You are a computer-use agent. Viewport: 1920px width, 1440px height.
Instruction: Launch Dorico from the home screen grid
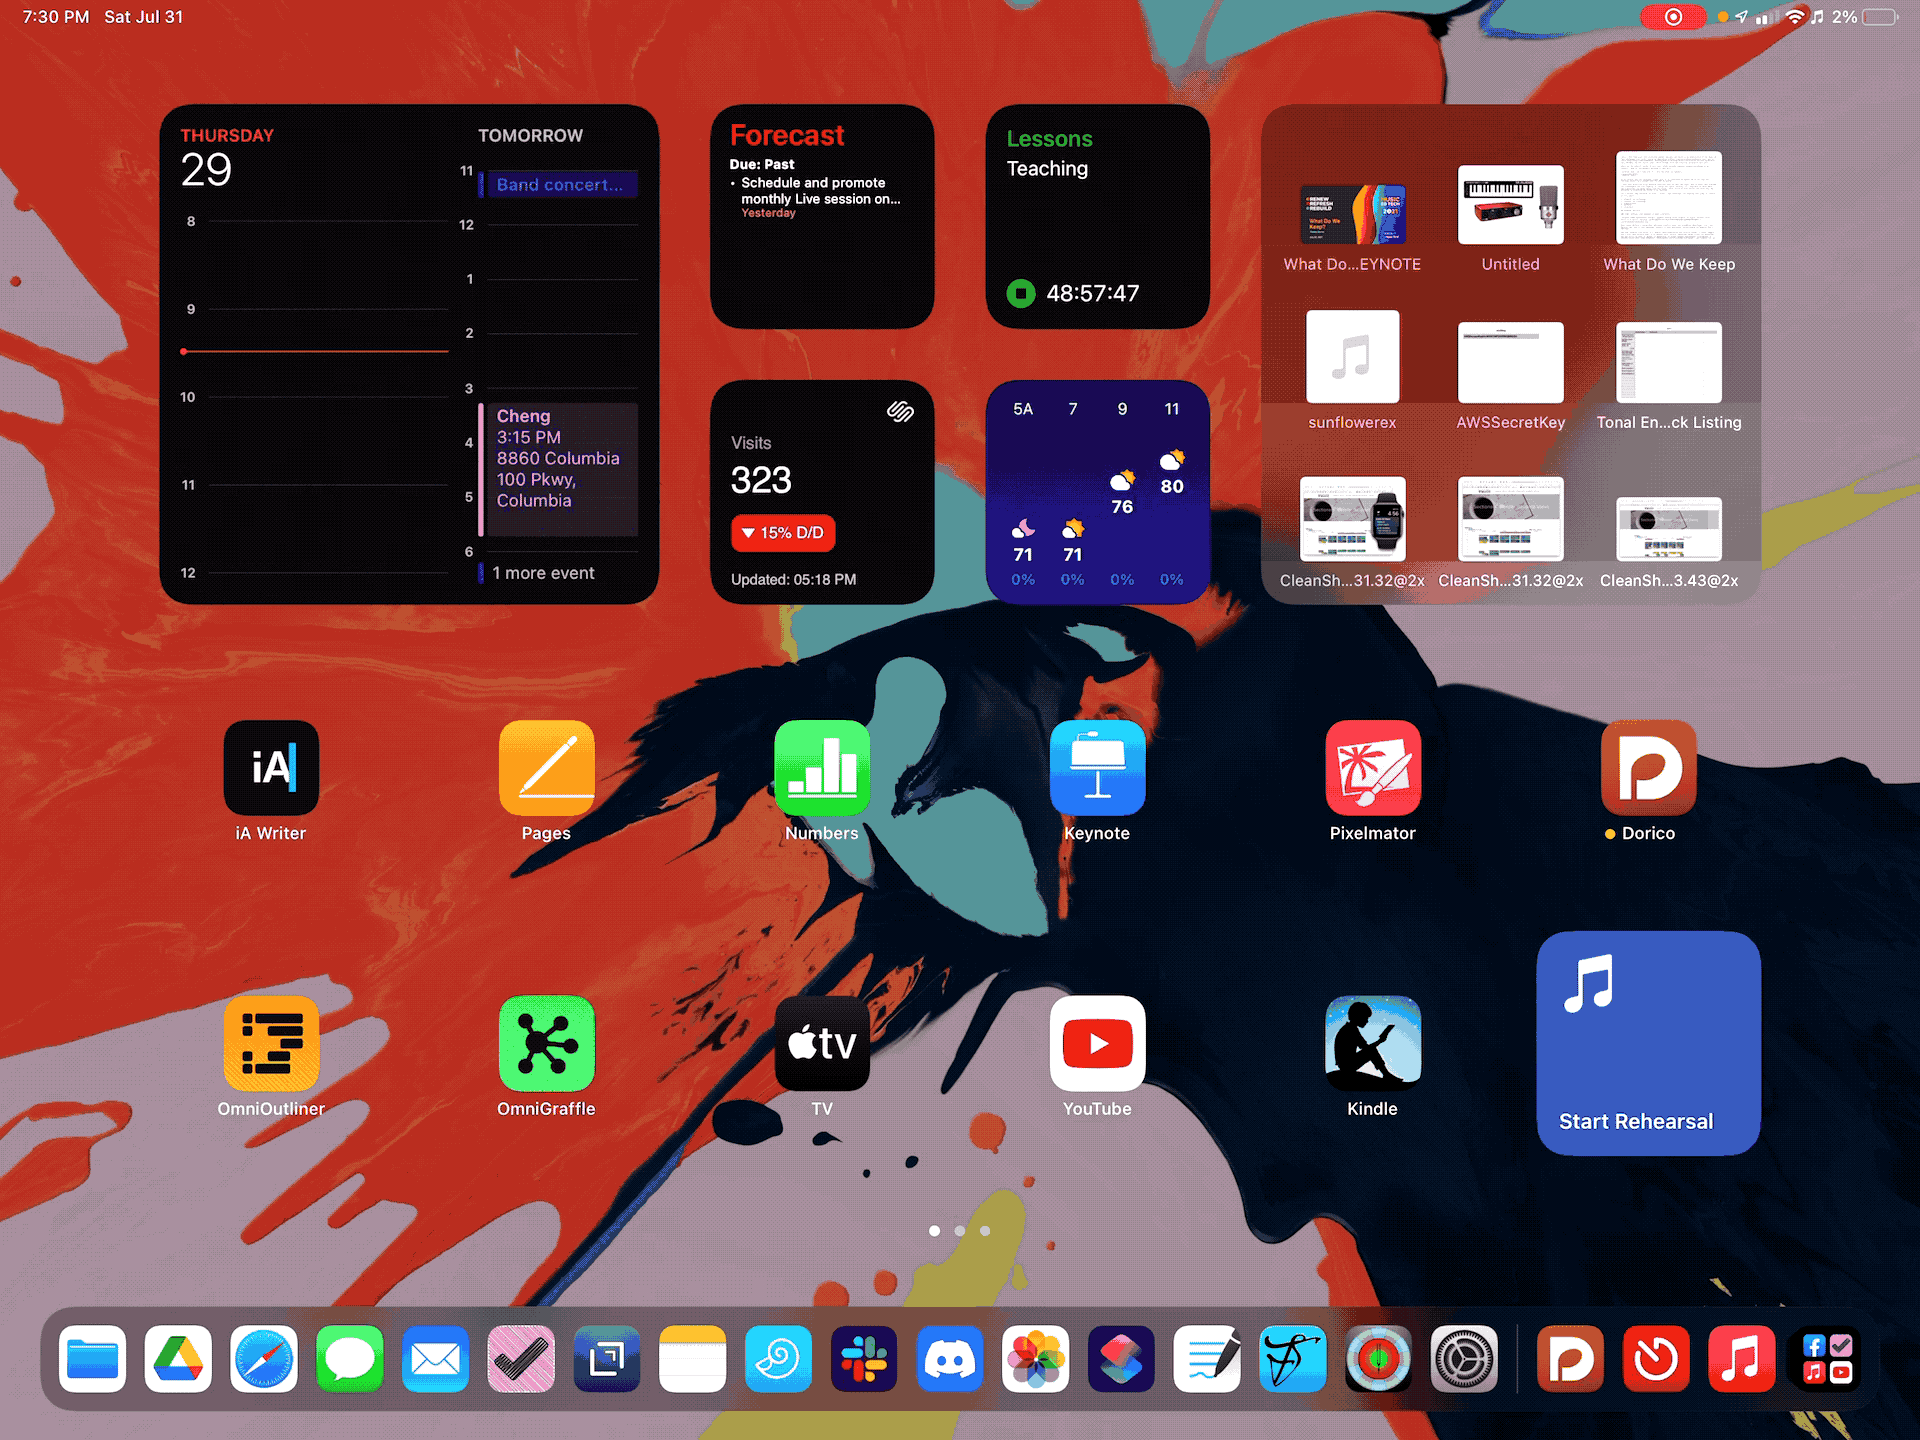(x=1648, y=767)
